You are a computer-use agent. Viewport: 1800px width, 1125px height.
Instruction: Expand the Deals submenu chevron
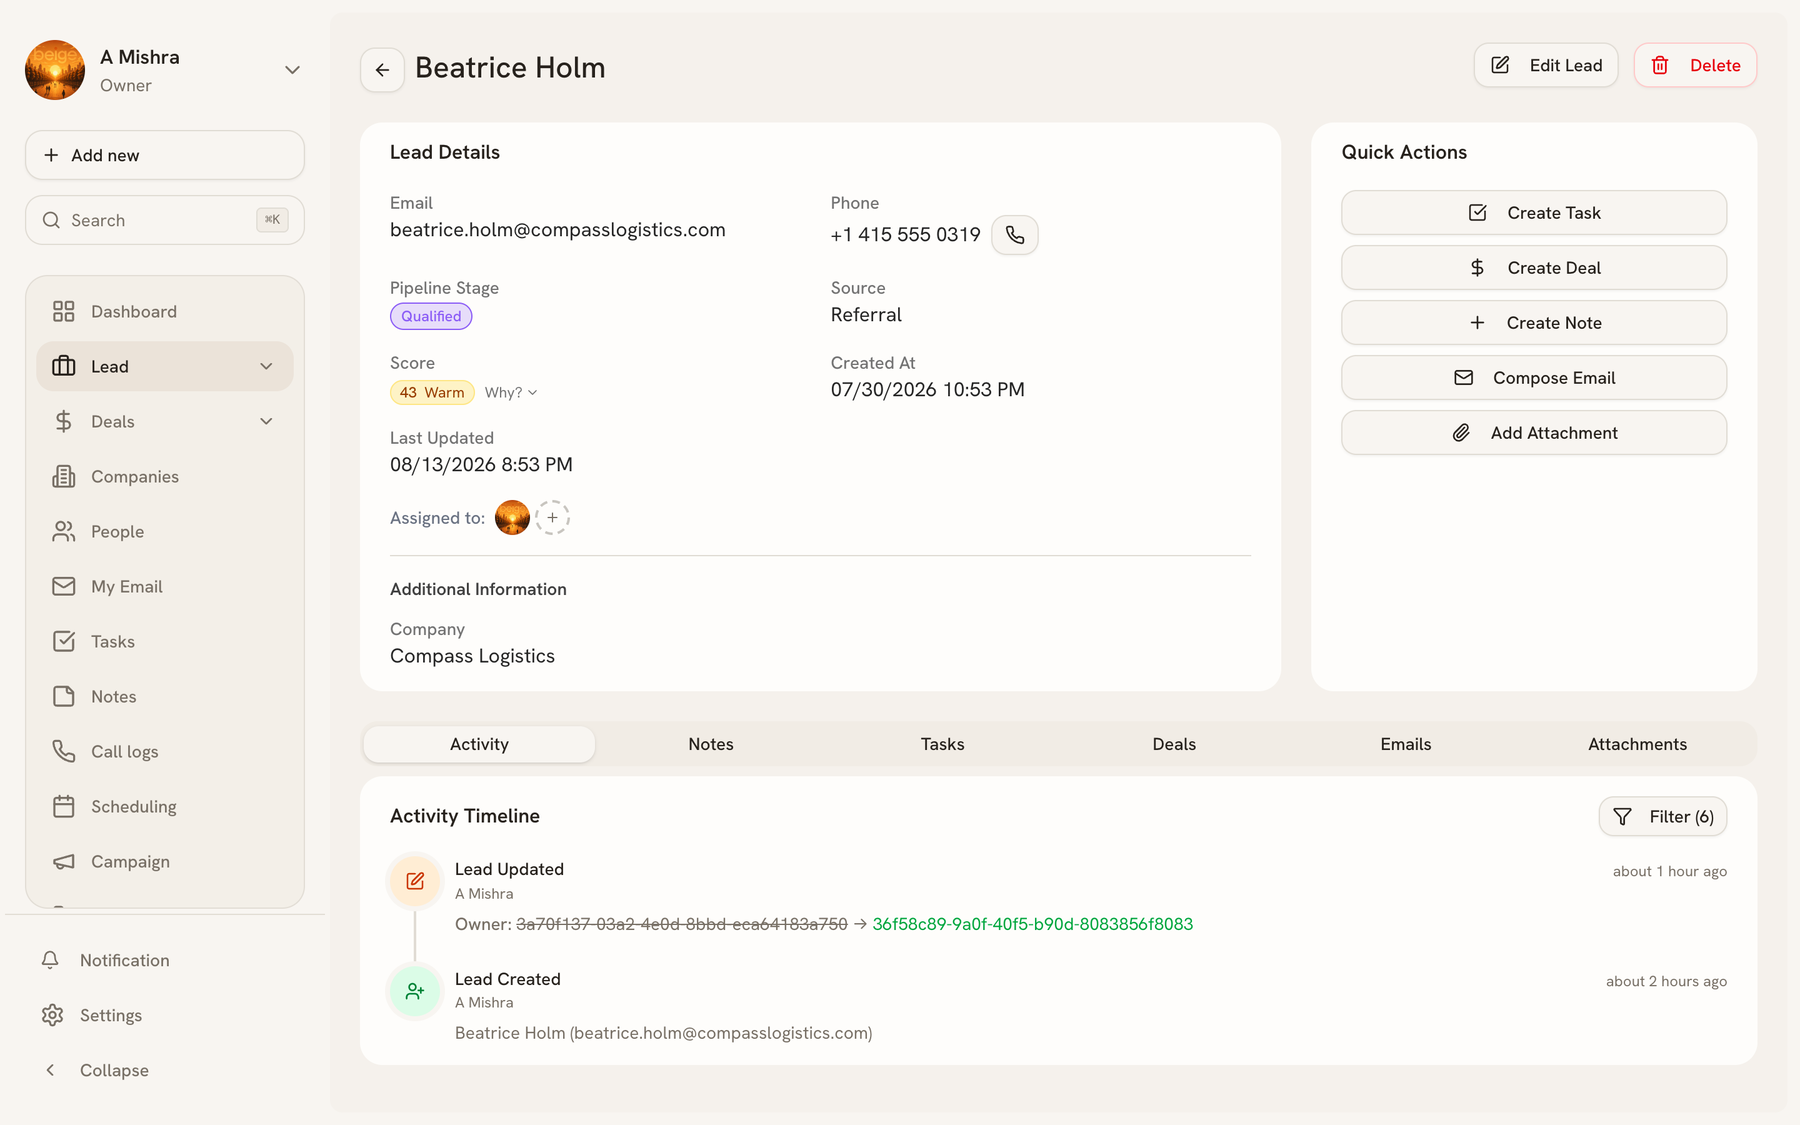tap(266, 422)
